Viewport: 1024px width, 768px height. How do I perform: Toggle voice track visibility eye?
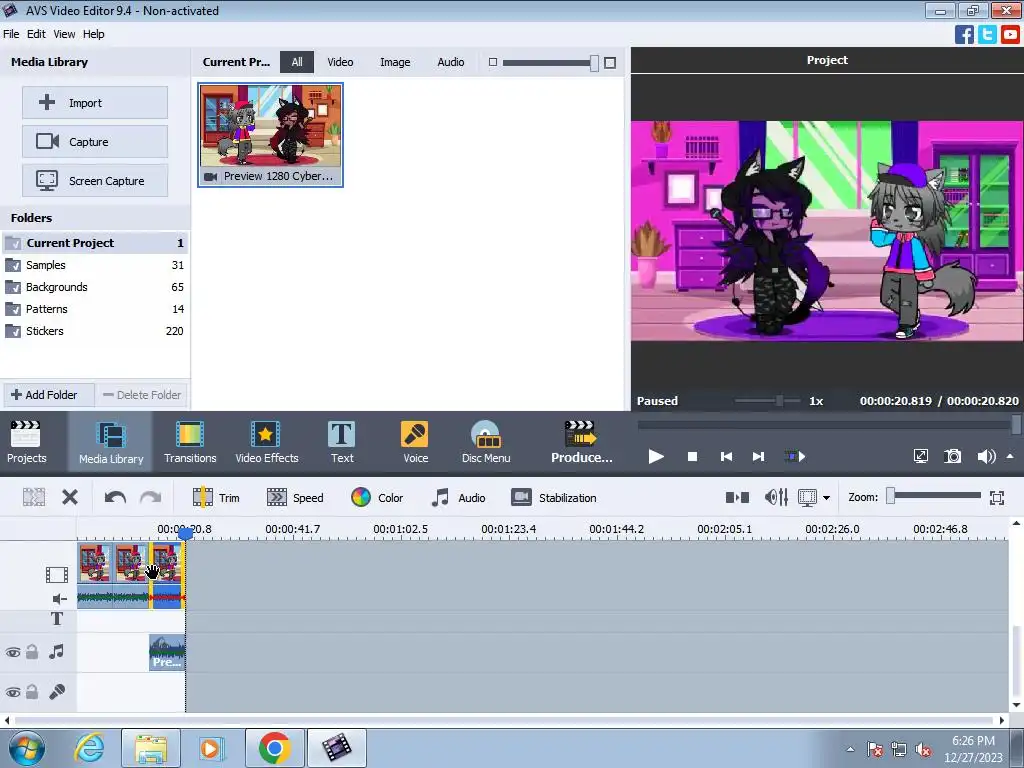(13, 692)
